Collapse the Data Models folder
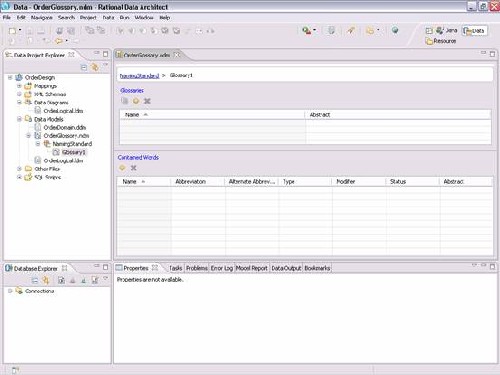The width and height of the screenshot is (500, 375). tap(19, 119)
